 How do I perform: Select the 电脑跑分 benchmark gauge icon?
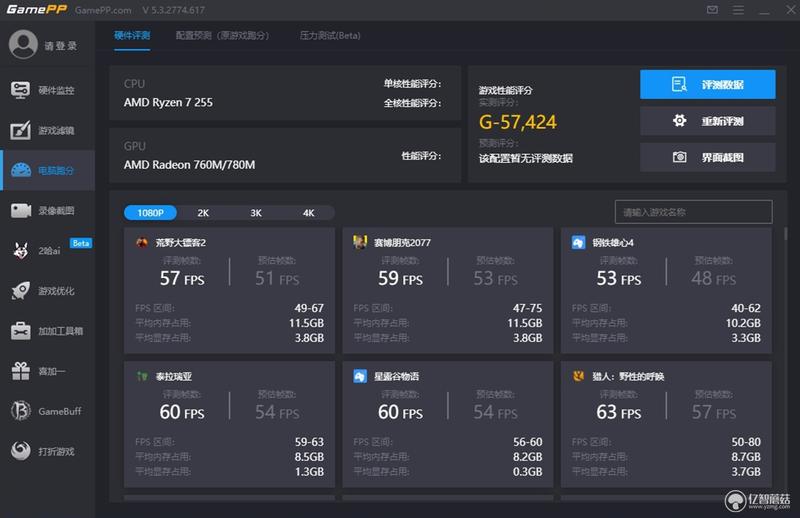tap(20, 170)
